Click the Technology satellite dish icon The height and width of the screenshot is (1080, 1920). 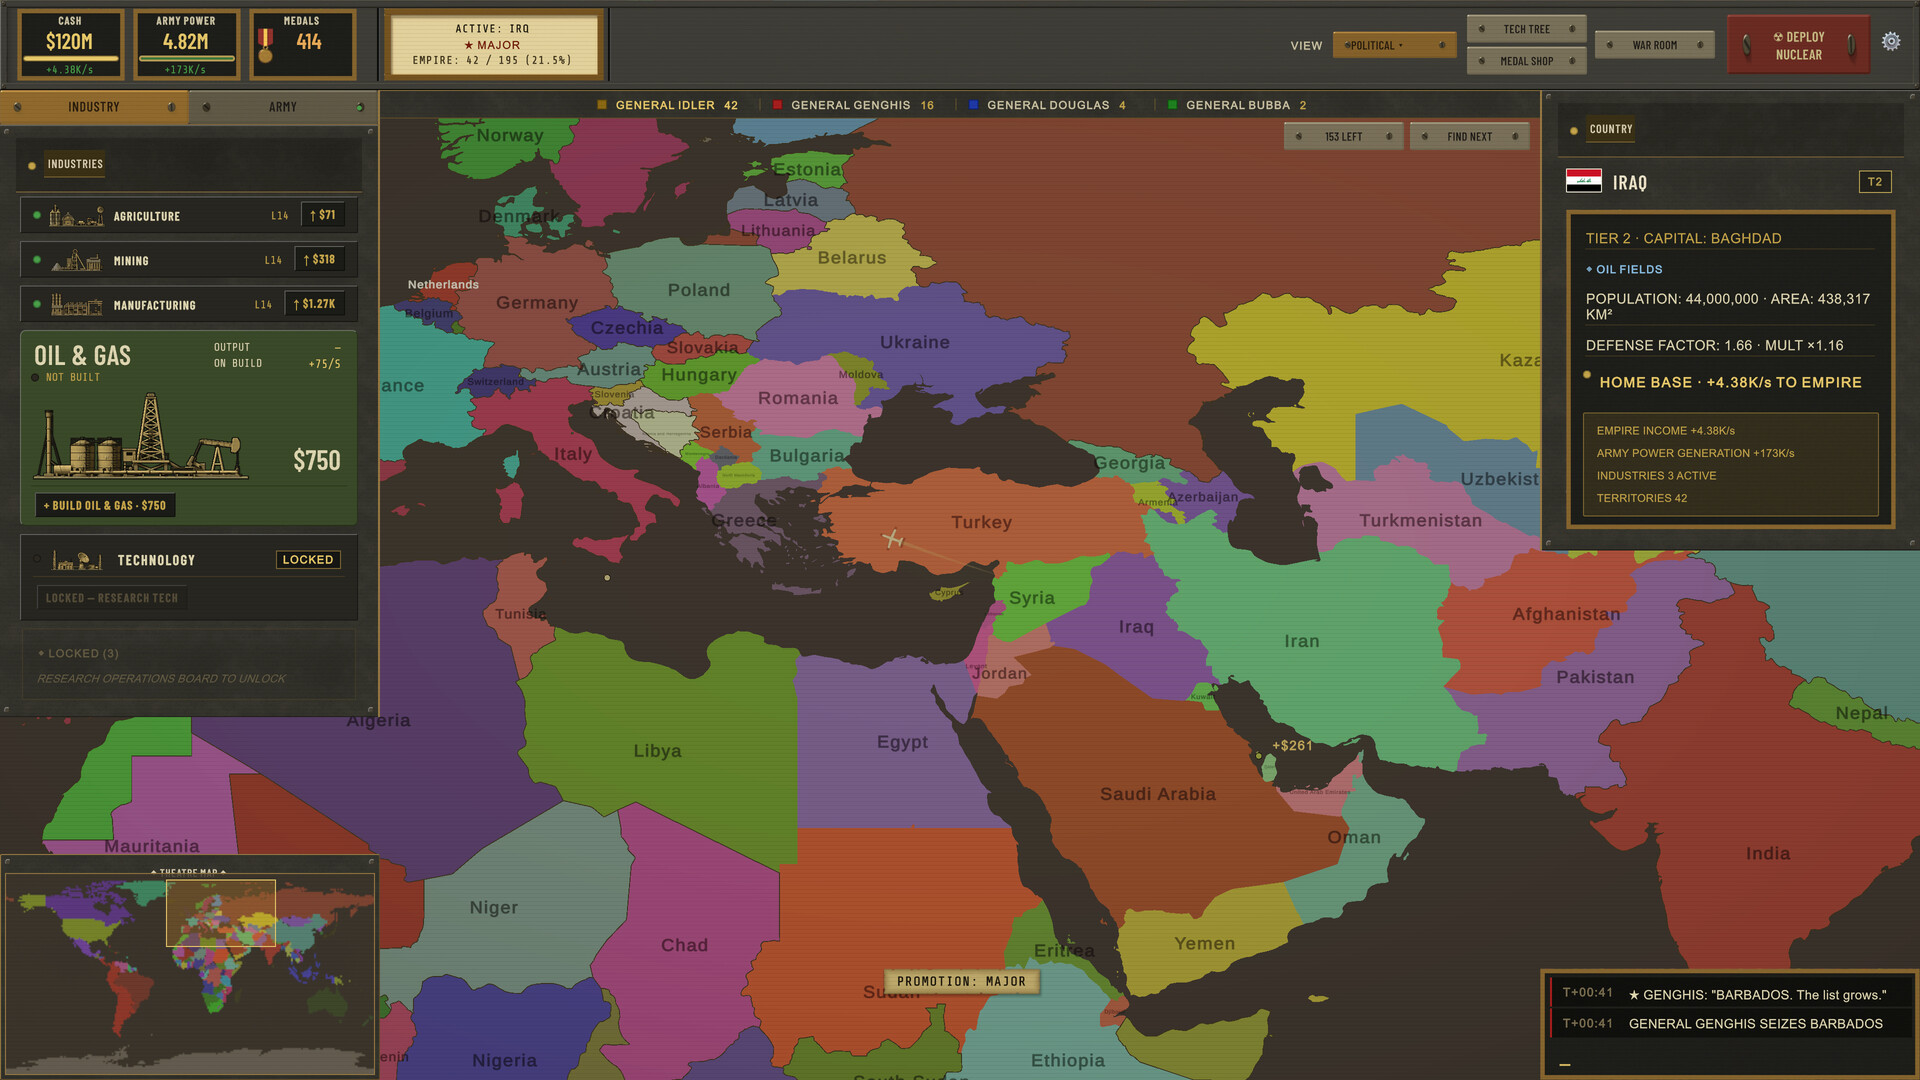[77, 560]
